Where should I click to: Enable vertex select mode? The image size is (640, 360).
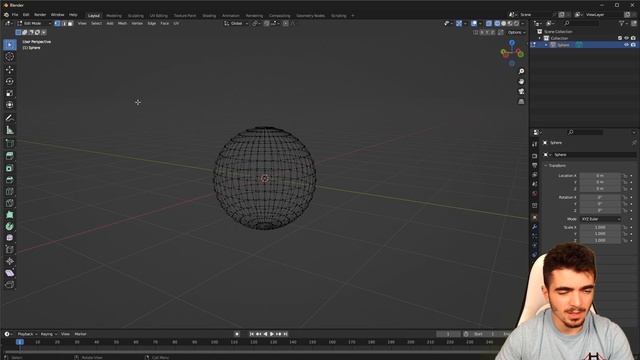tap(57, 23)
